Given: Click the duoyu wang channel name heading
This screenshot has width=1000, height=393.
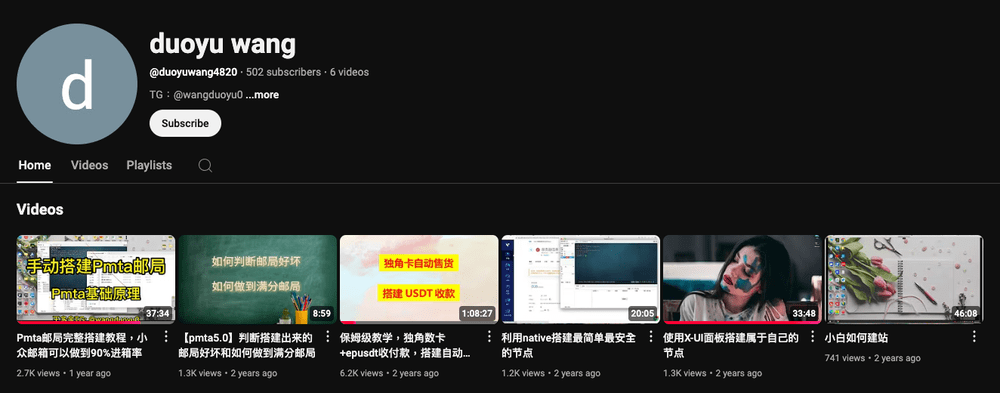Looking at the screenshot, I should 223,45.
